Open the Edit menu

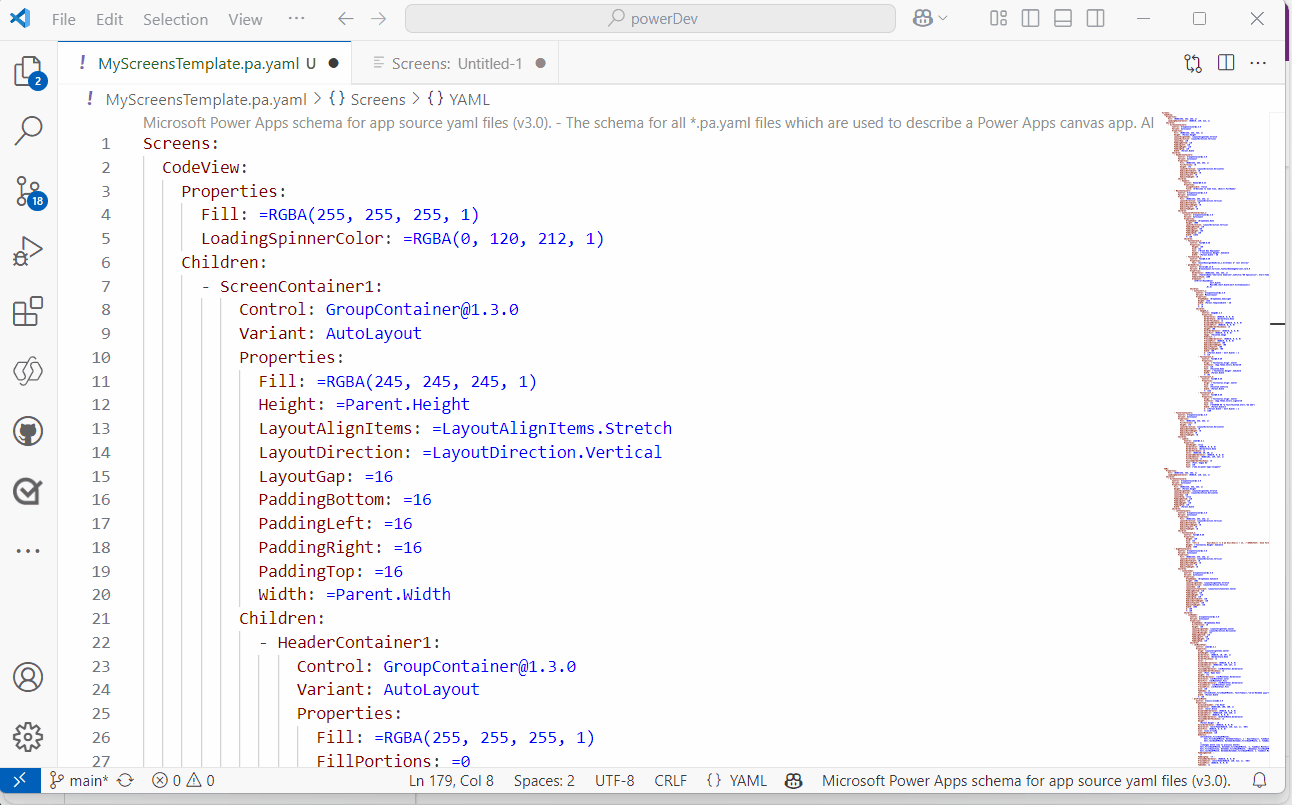[108, 18]
